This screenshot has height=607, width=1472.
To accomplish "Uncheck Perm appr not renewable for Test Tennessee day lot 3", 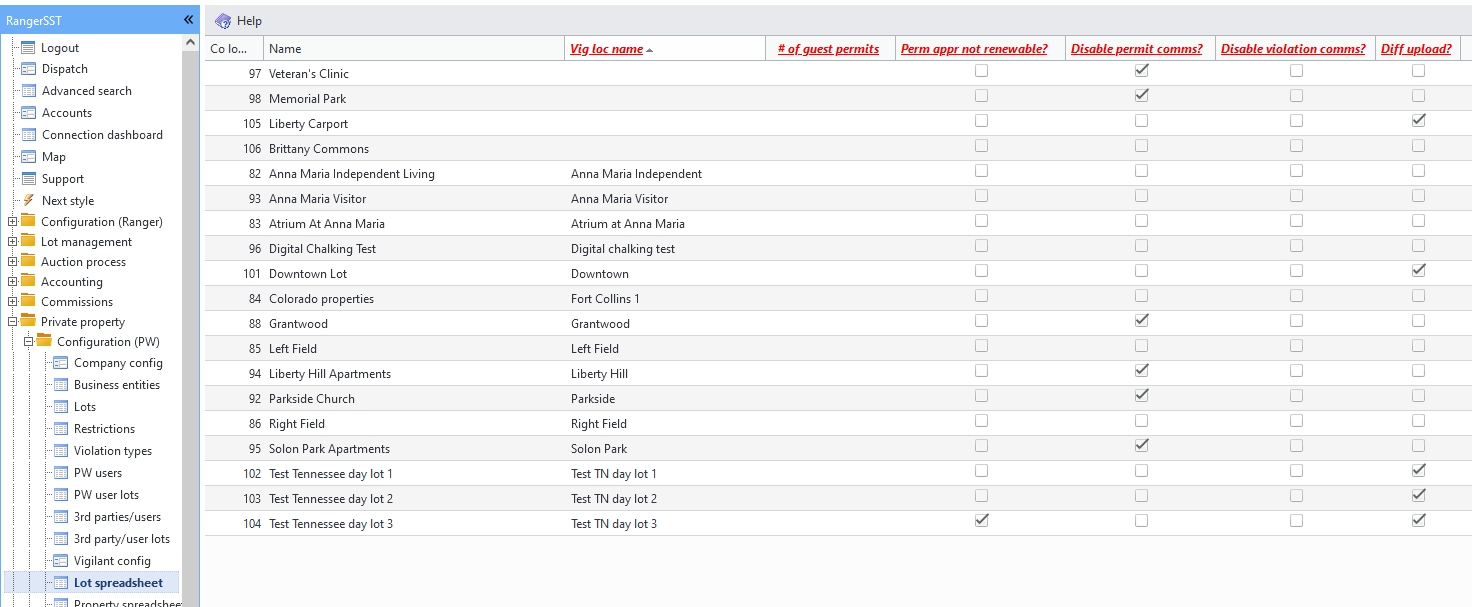I will click(981, 521).
